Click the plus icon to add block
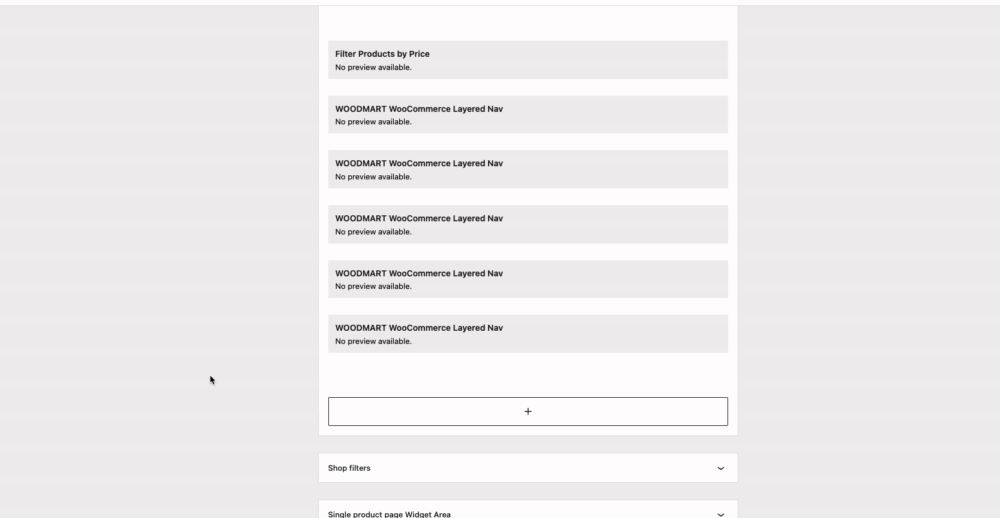Viewport: 1000px width, 518px height. (x=527, y=411)
